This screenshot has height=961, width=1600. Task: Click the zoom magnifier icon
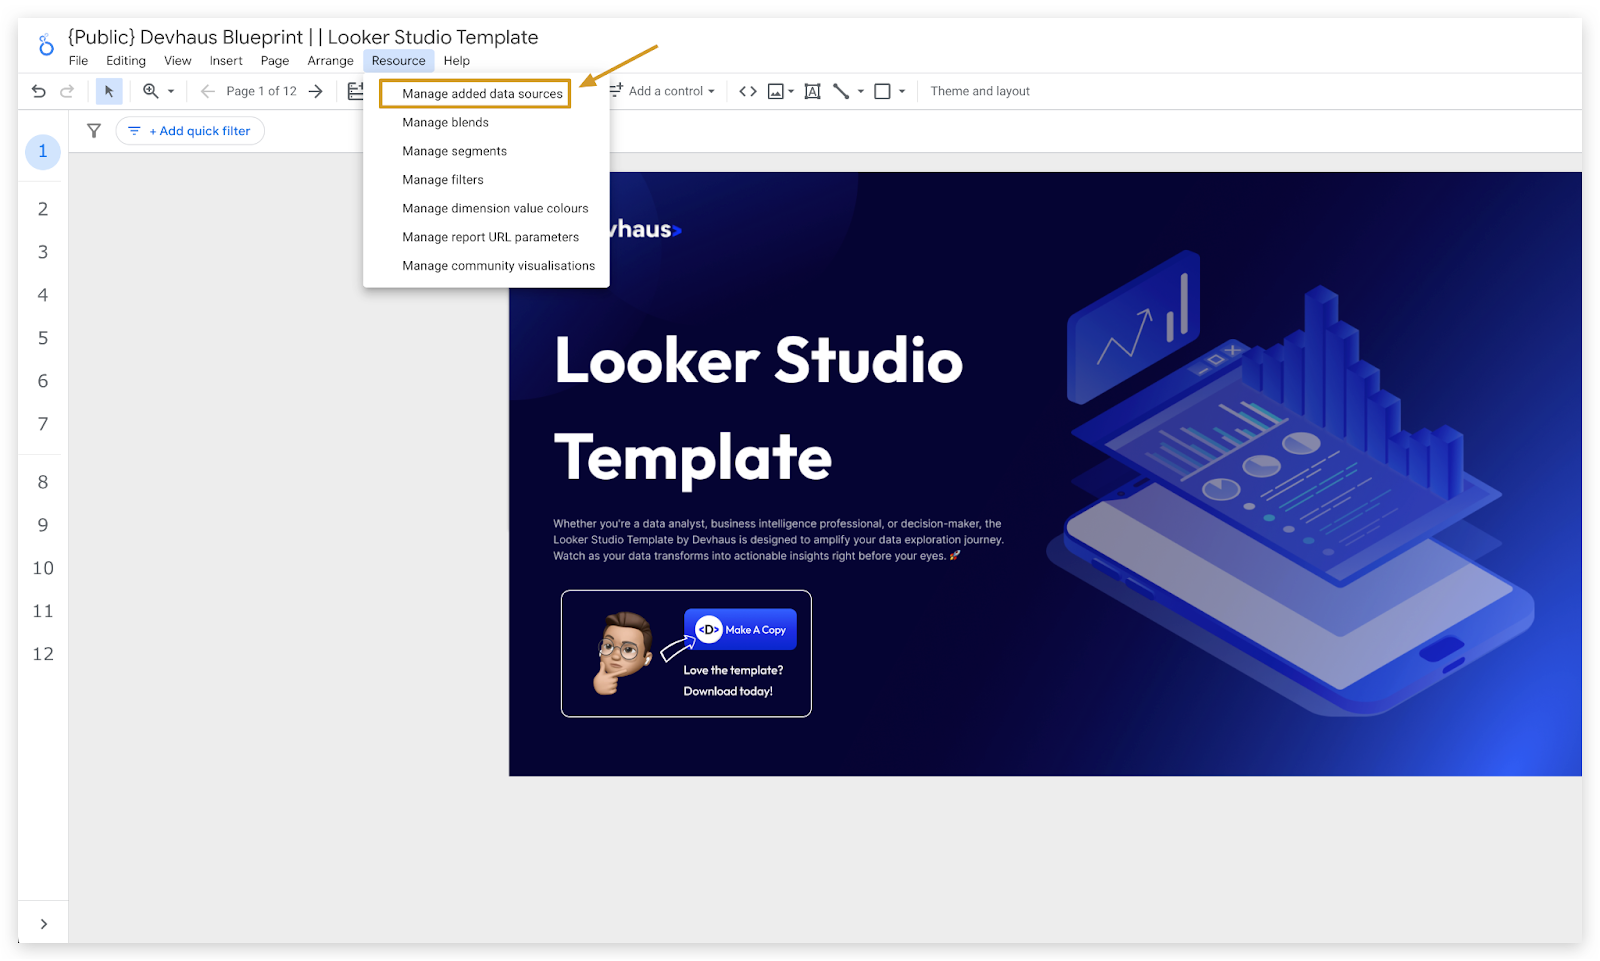pyautogui.click(x=150, y=91)
